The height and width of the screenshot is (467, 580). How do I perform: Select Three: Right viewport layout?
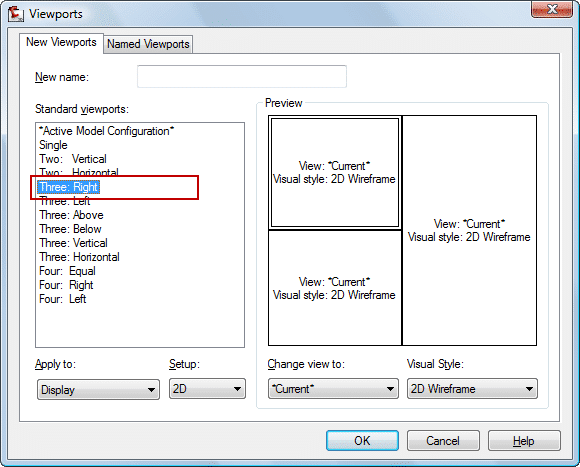point(68,187)
